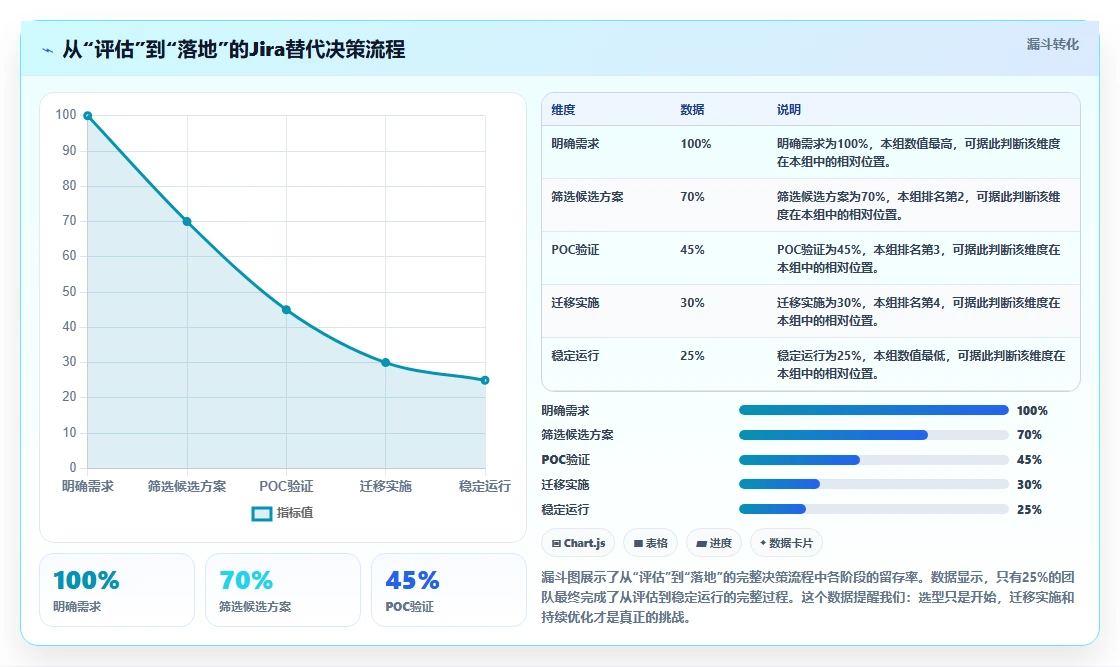1120x667 pixels.
Task: Open the 45% POC验证 data card
Action: point(449,590)
